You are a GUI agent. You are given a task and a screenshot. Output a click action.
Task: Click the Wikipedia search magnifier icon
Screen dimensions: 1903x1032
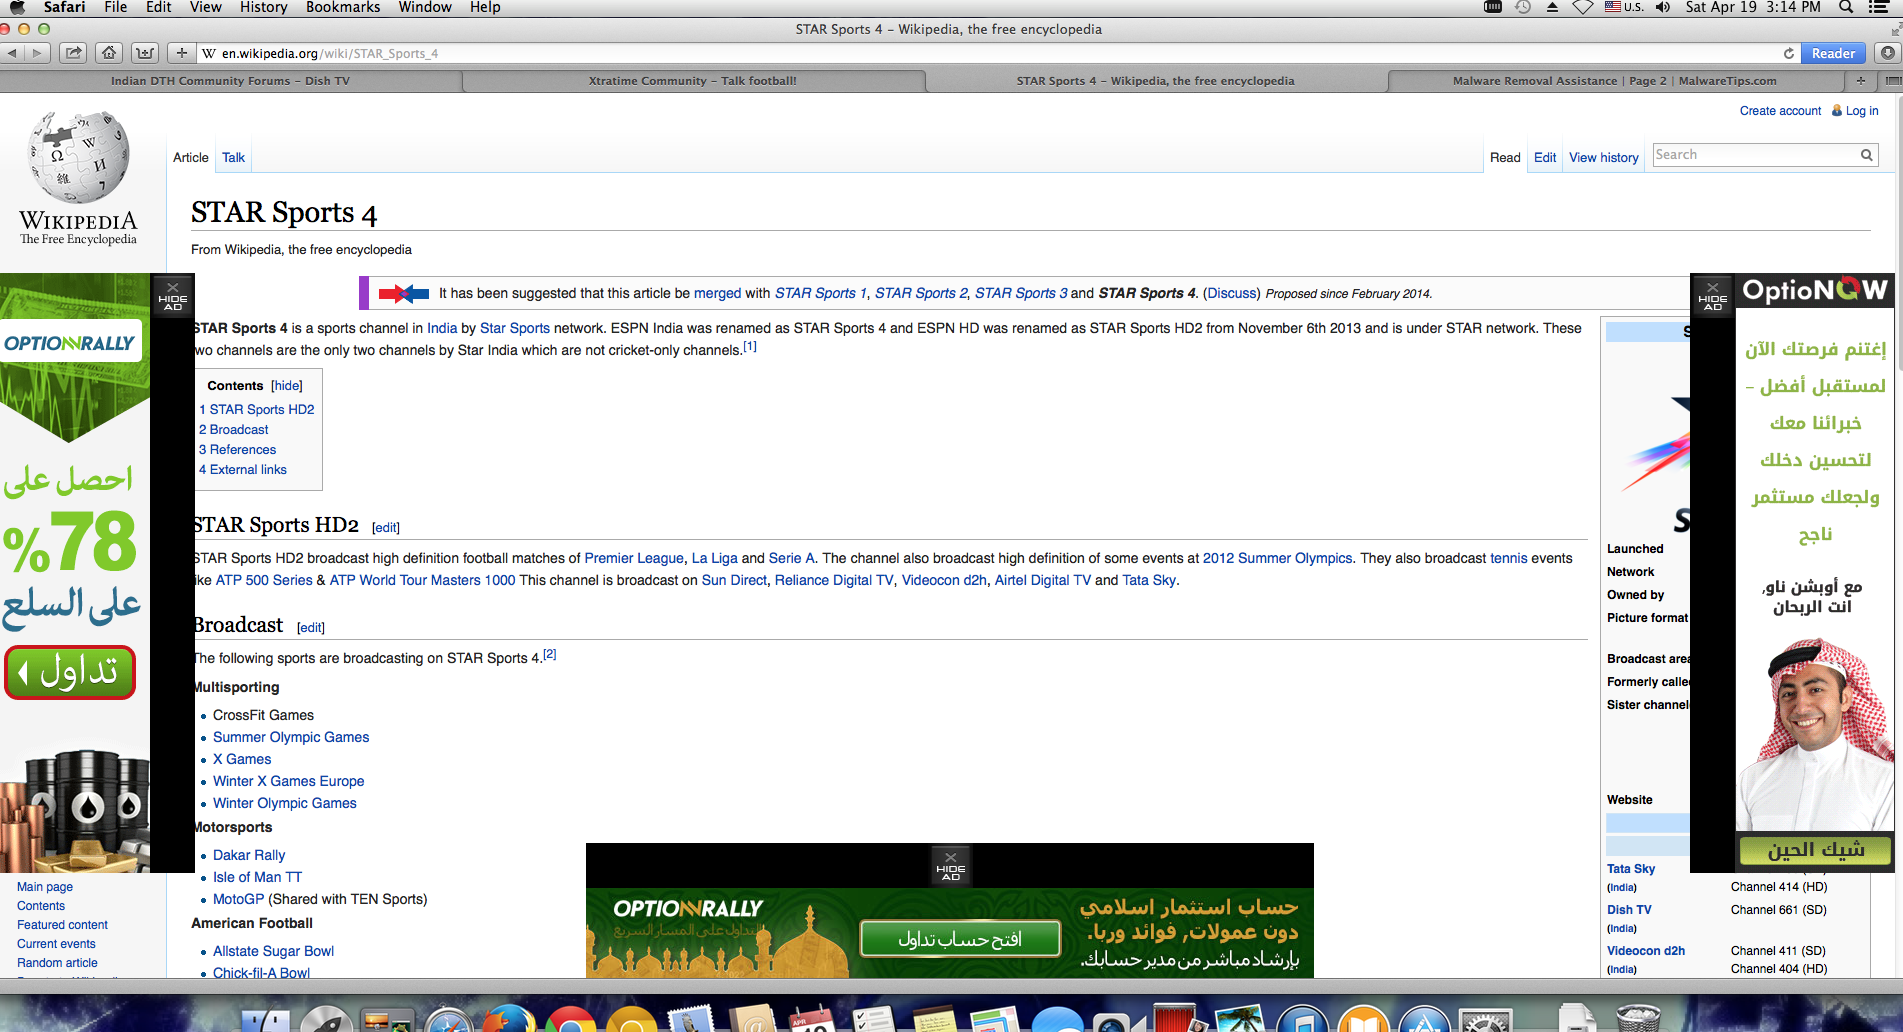[x=1866, y=155]
